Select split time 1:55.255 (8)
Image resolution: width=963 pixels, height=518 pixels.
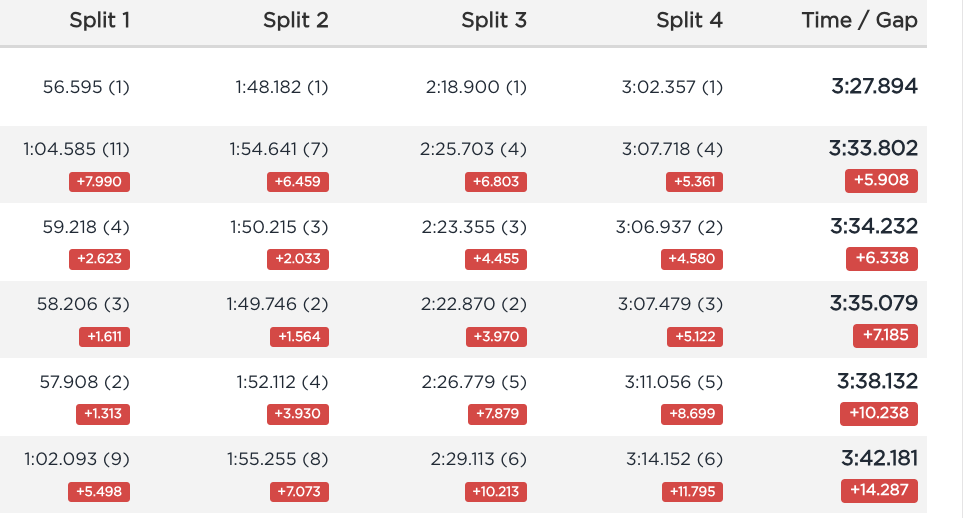[278, 460]
